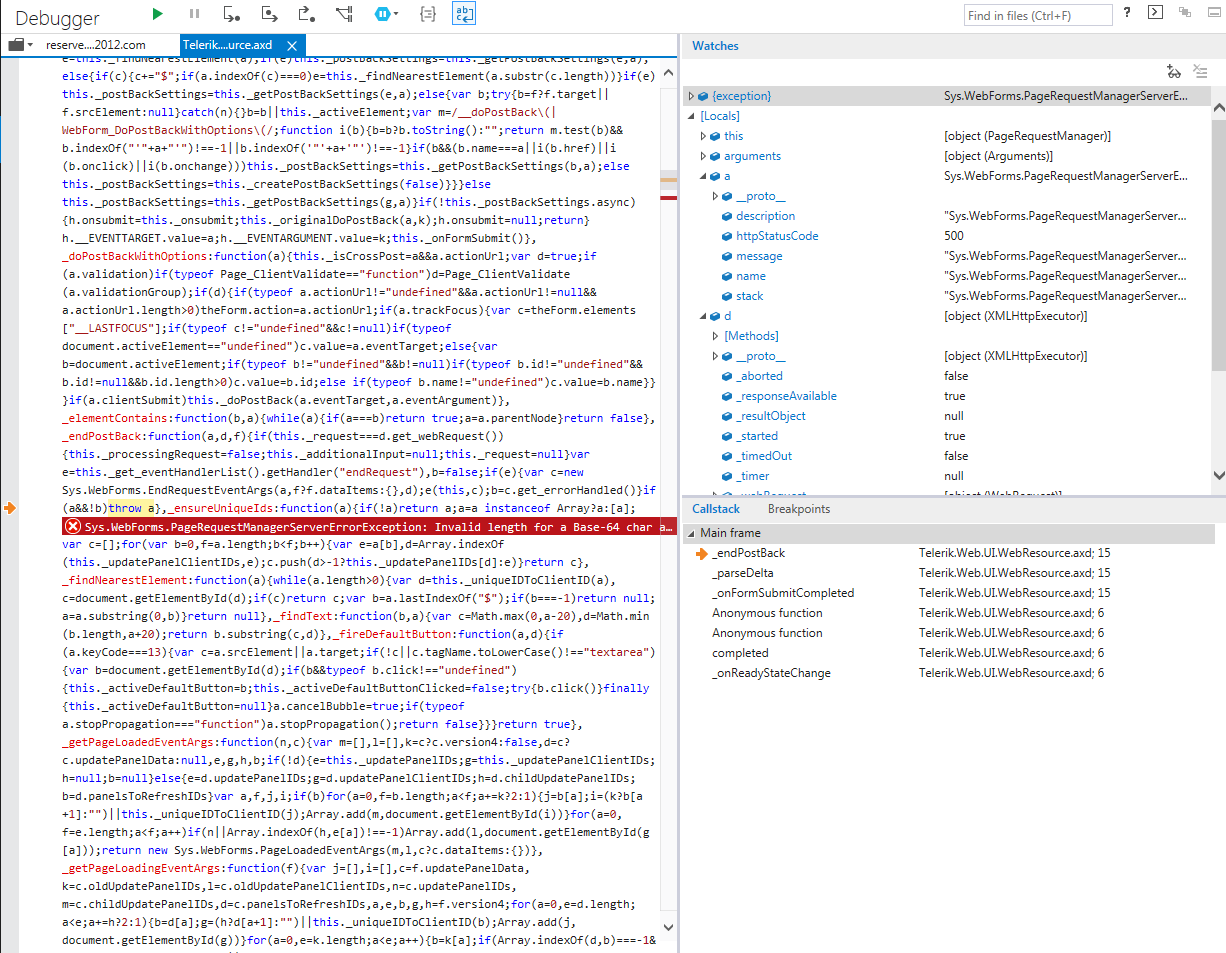Expand __proto__ under variable a

[x=715, y=196]
